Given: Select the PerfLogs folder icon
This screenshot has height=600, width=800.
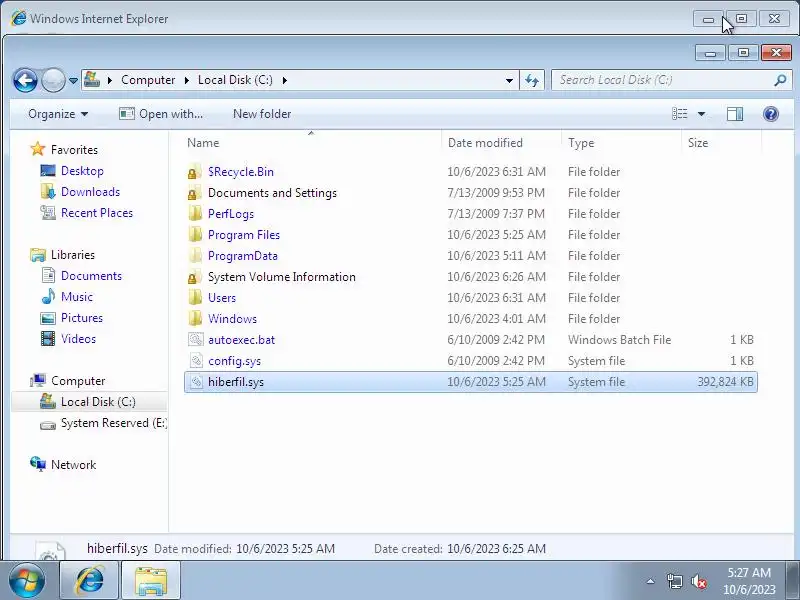Looking at the screenshot, I should pyautogui.click(x=195, y=214).
